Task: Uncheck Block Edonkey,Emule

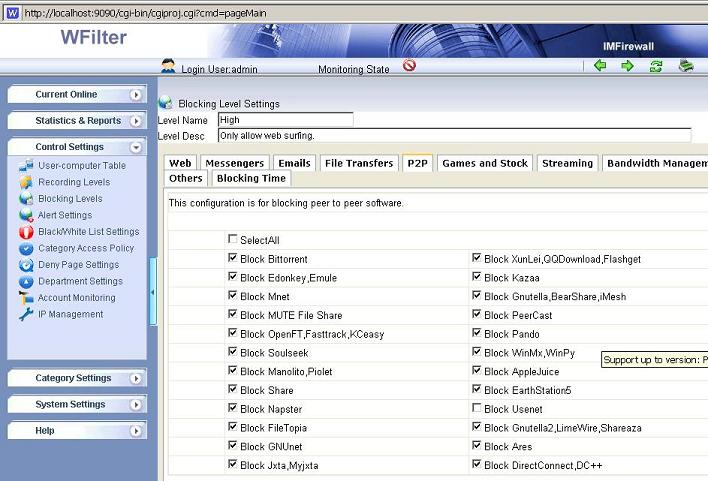Action: click(233, 276)
